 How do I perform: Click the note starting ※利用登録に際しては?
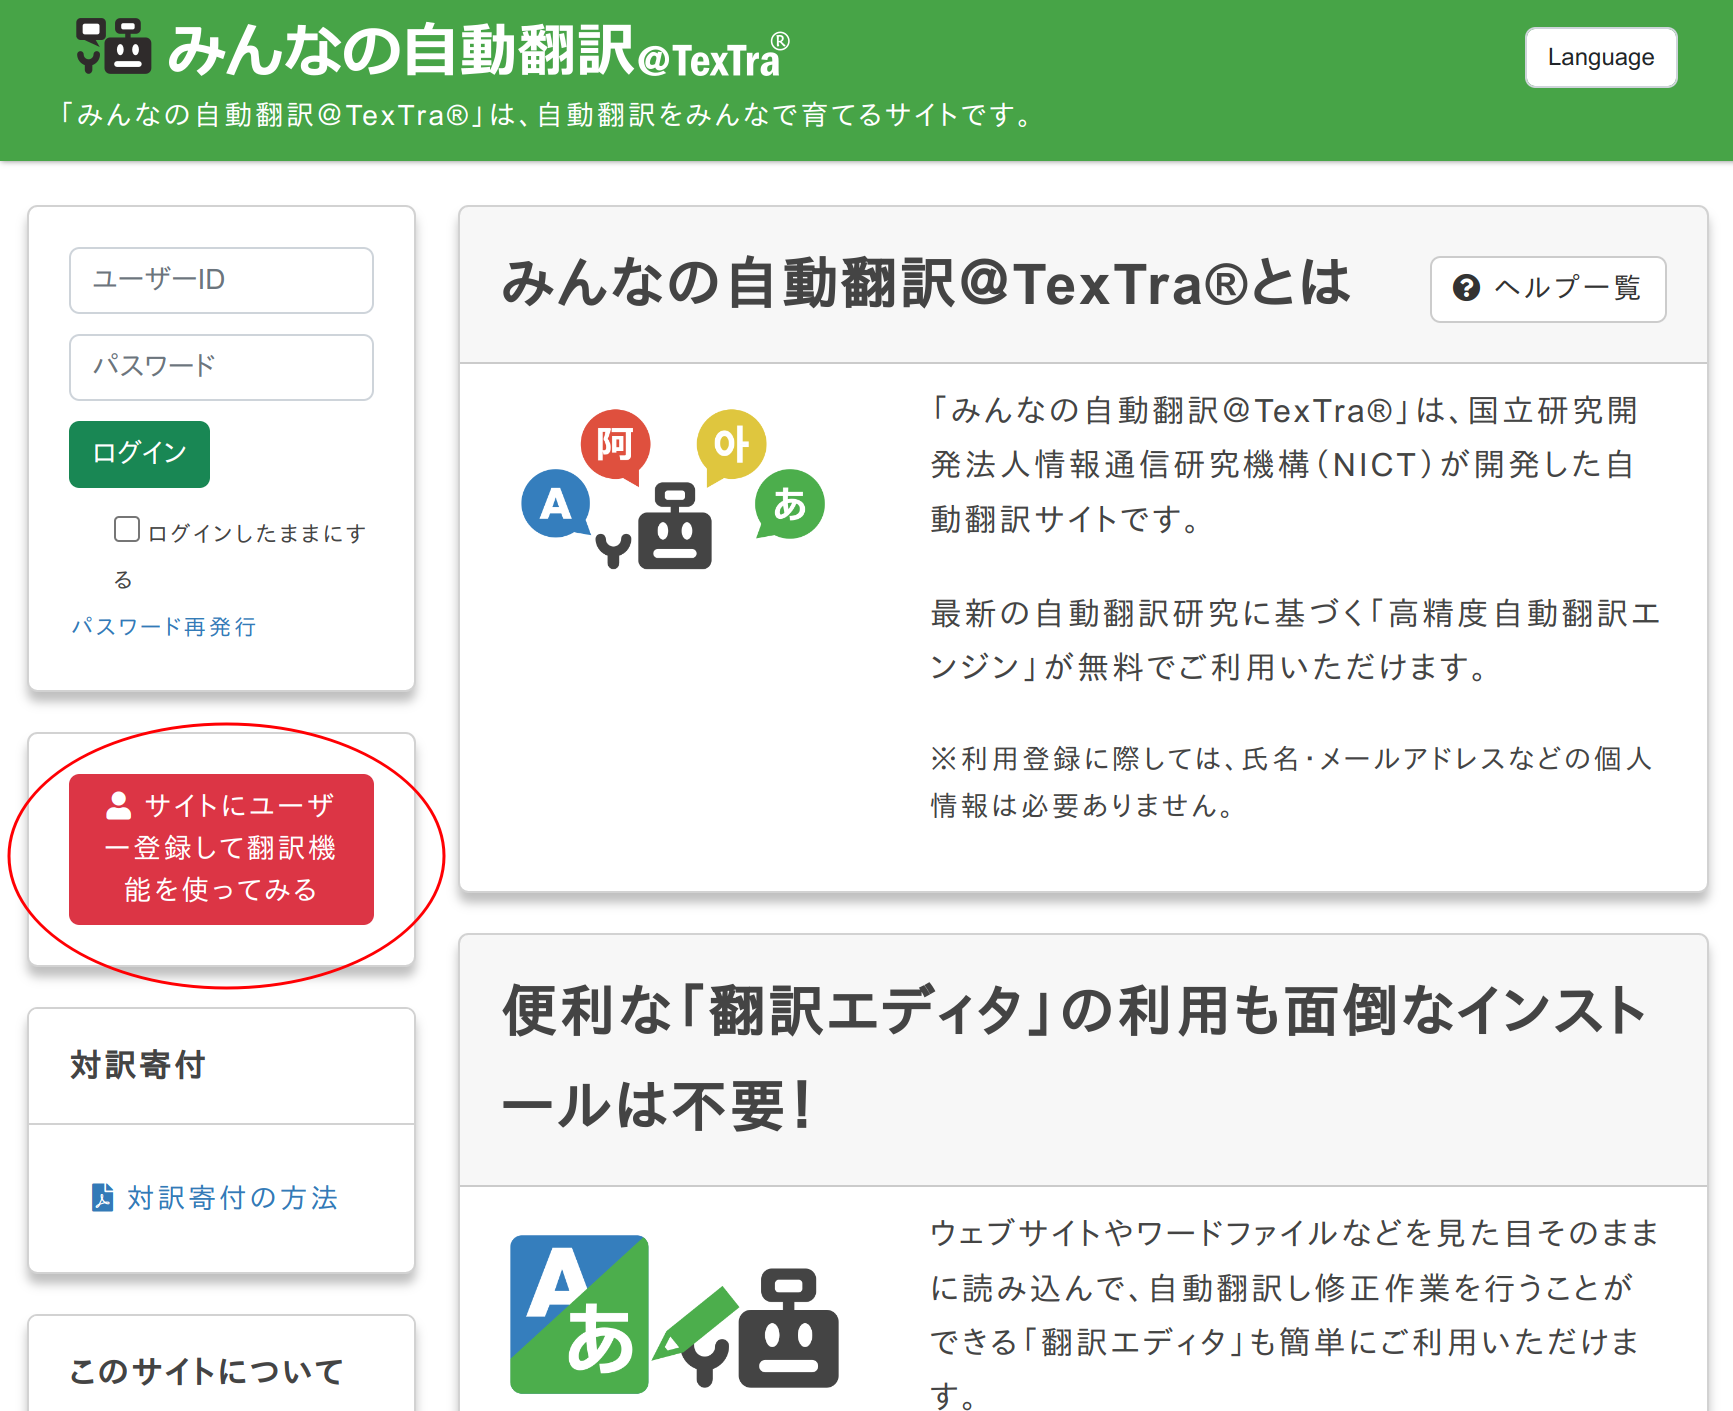(x=1291, y=782)
